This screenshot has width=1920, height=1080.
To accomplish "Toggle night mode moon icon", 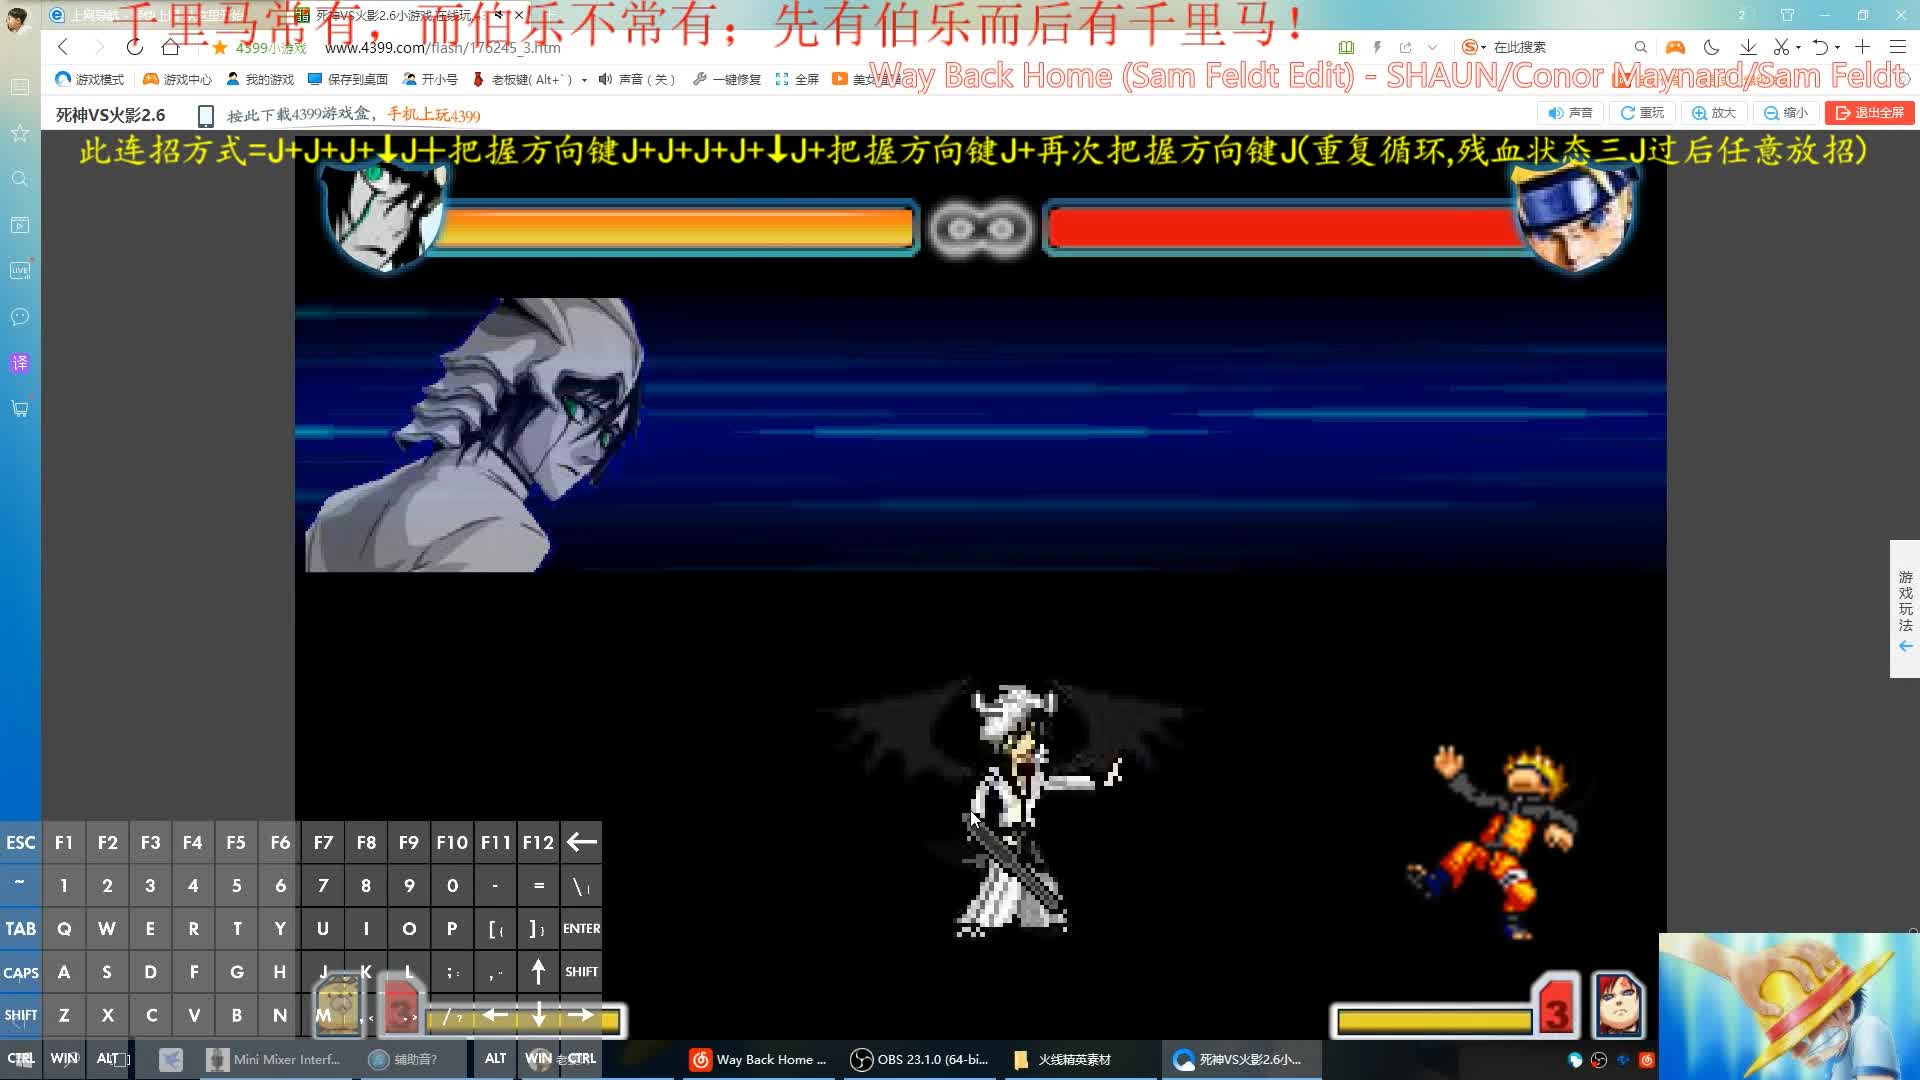I will tap(1711, 47).
